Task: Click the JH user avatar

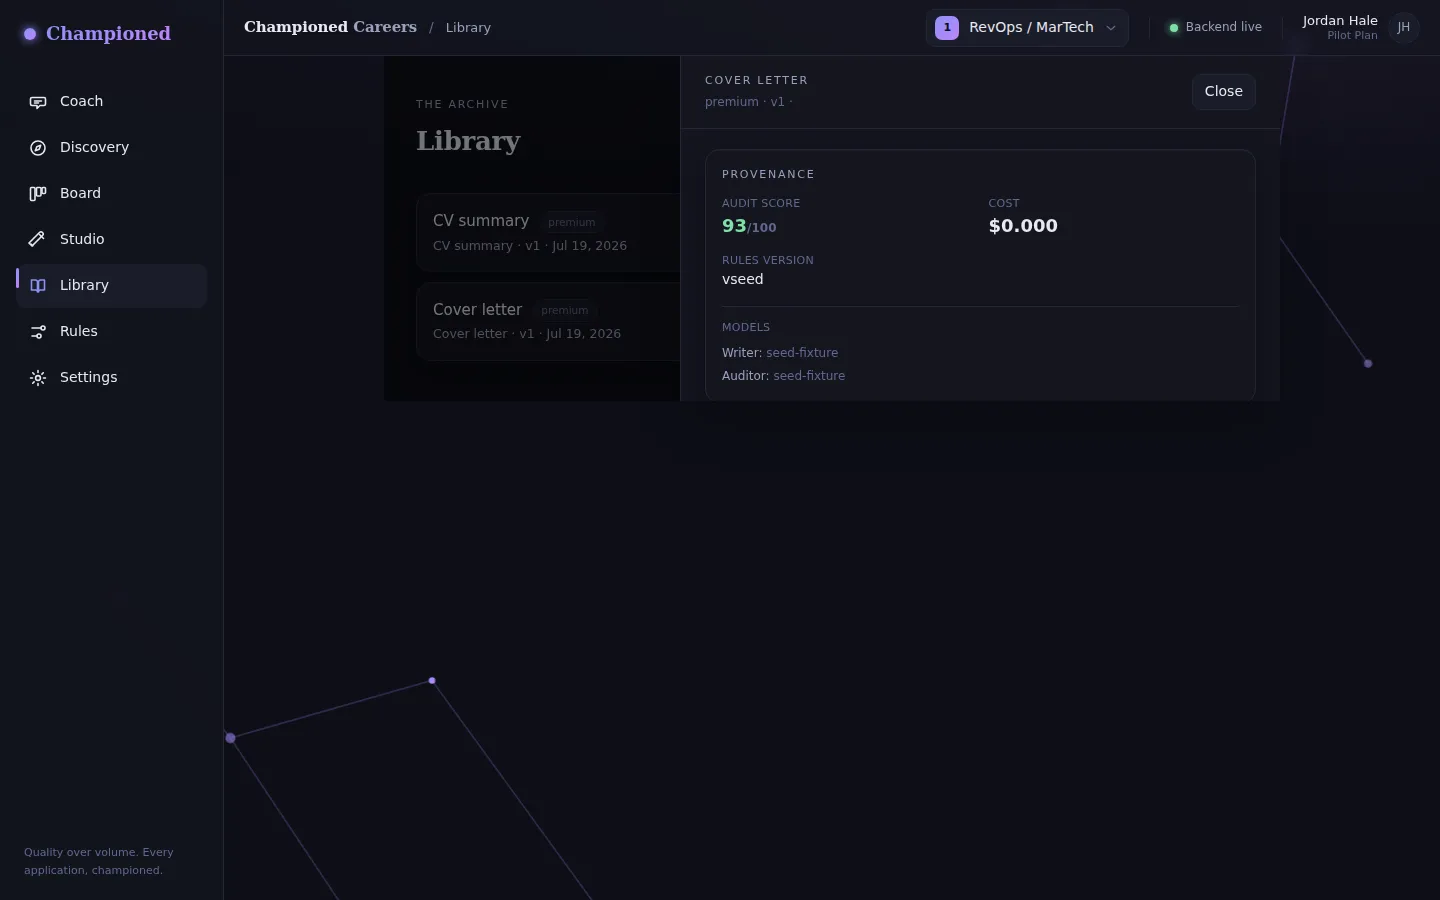Action: point(1404,28)
